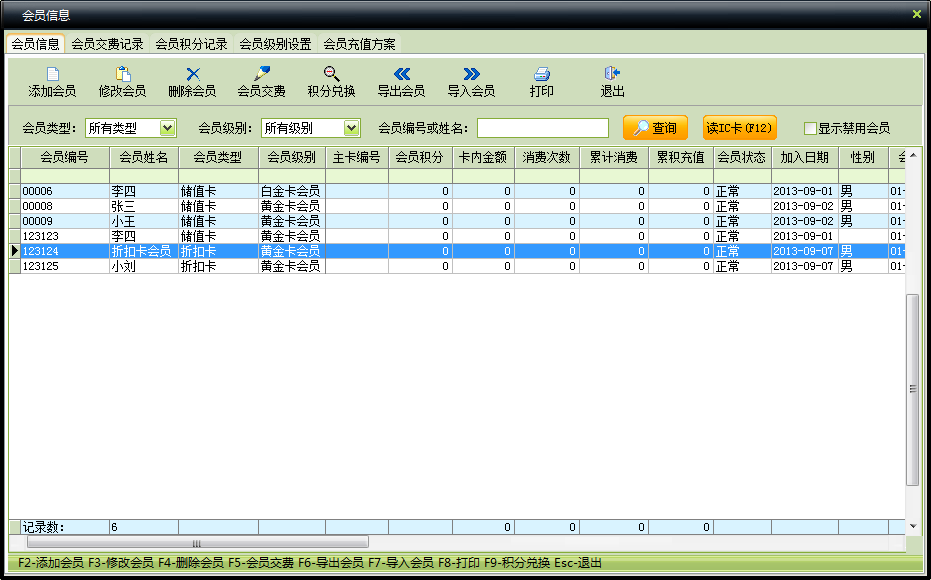Screen dimensions: 931x580
Task: Click the 记录数 footer label
Action: point(43,527)
